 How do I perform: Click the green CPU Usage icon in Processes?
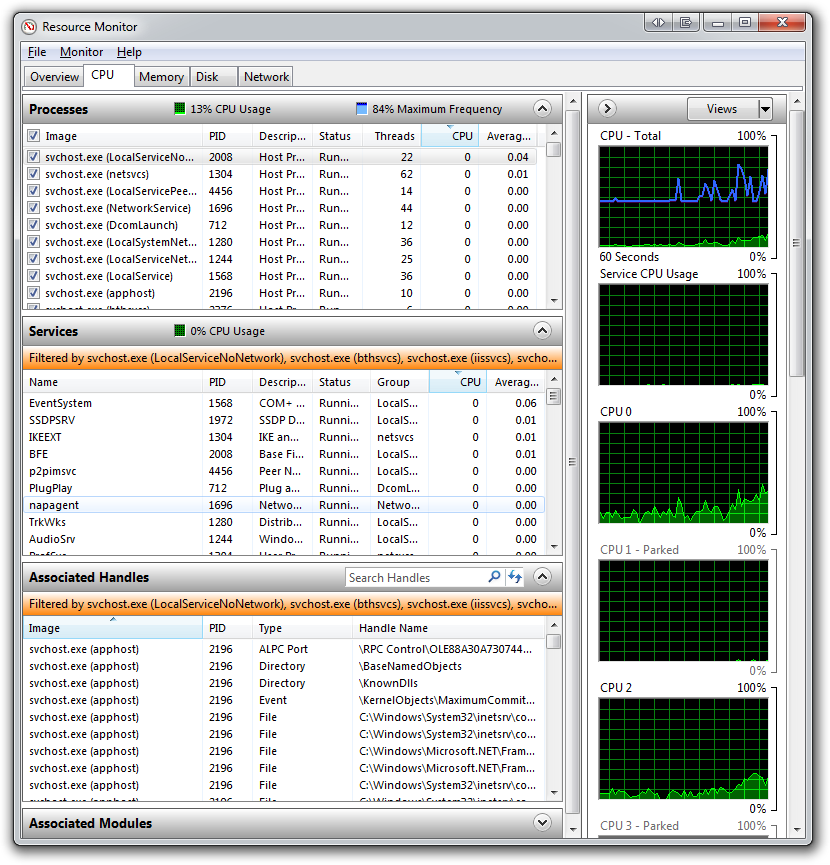[x=180, y=109]
